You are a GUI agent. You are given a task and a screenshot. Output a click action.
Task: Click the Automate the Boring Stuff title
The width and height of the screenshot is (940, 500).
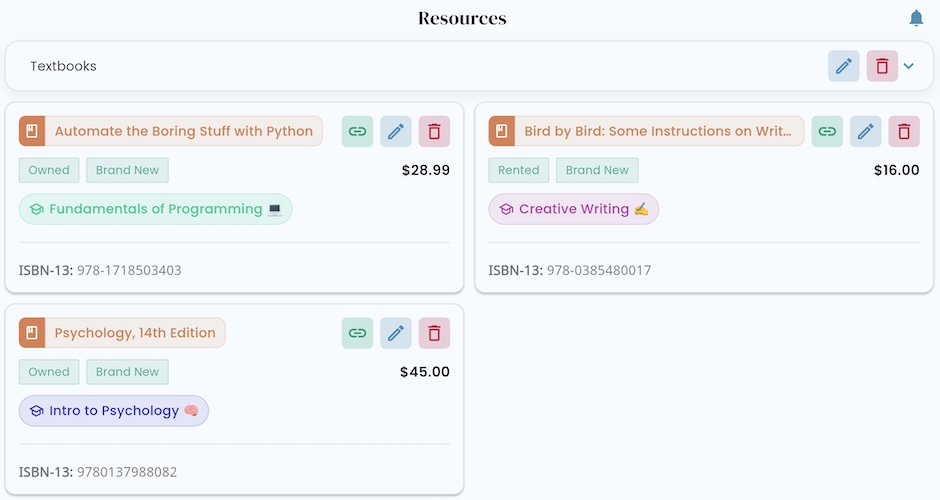(x=183, y=131)
